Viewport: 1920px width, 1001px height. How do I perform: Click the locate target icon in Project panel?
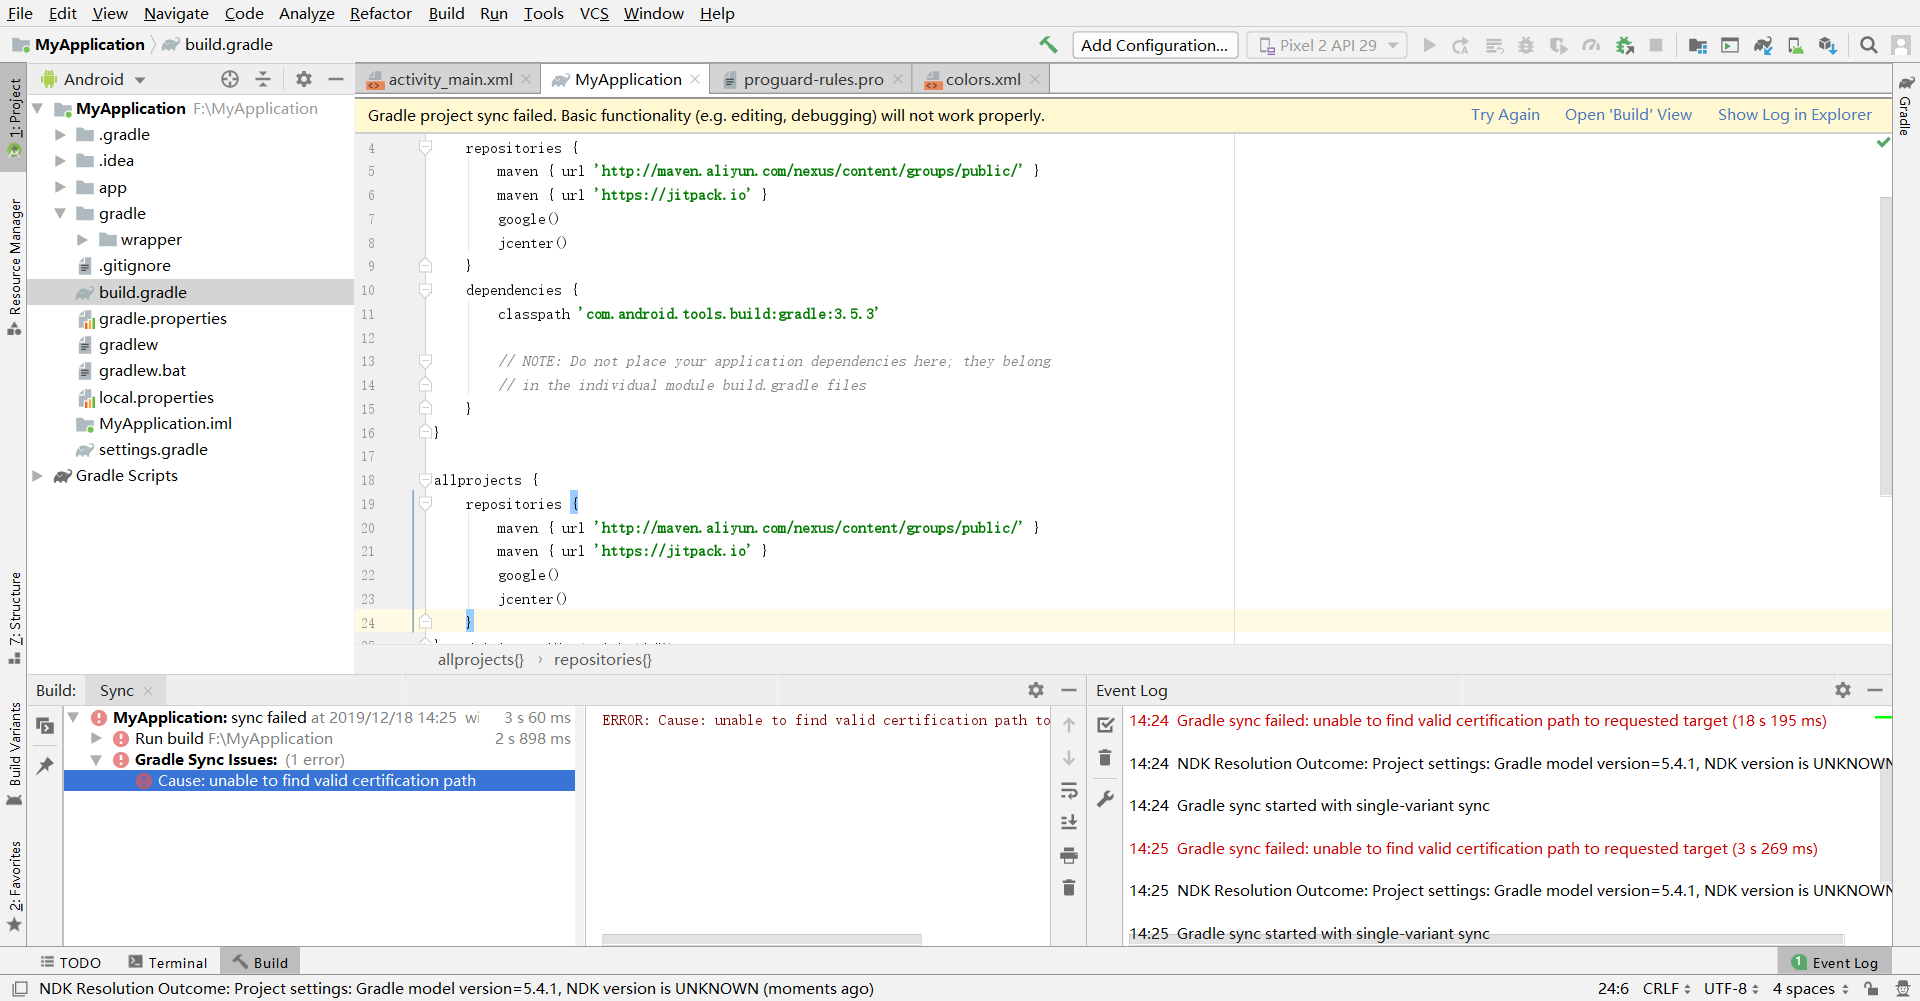[x=230, y=79]
